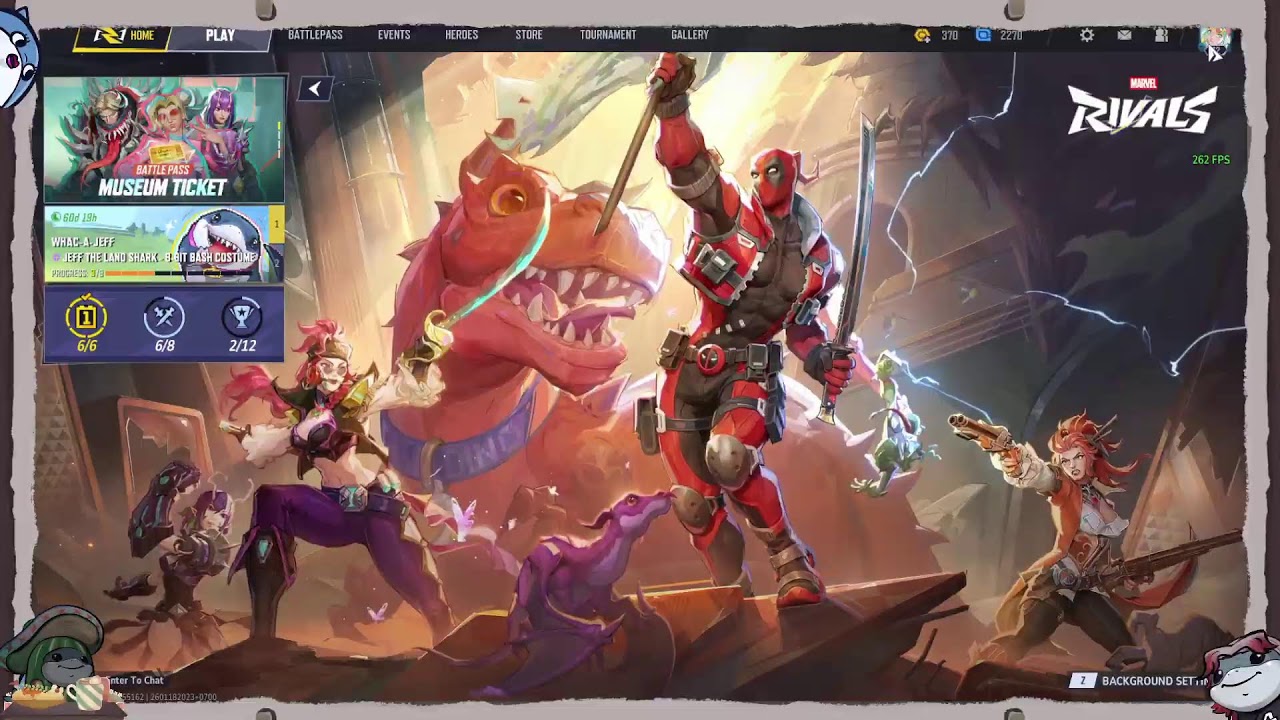Click the blue Units currency icon
The height and width of the screenshot is (720, 1280).
tap(983, 35)
